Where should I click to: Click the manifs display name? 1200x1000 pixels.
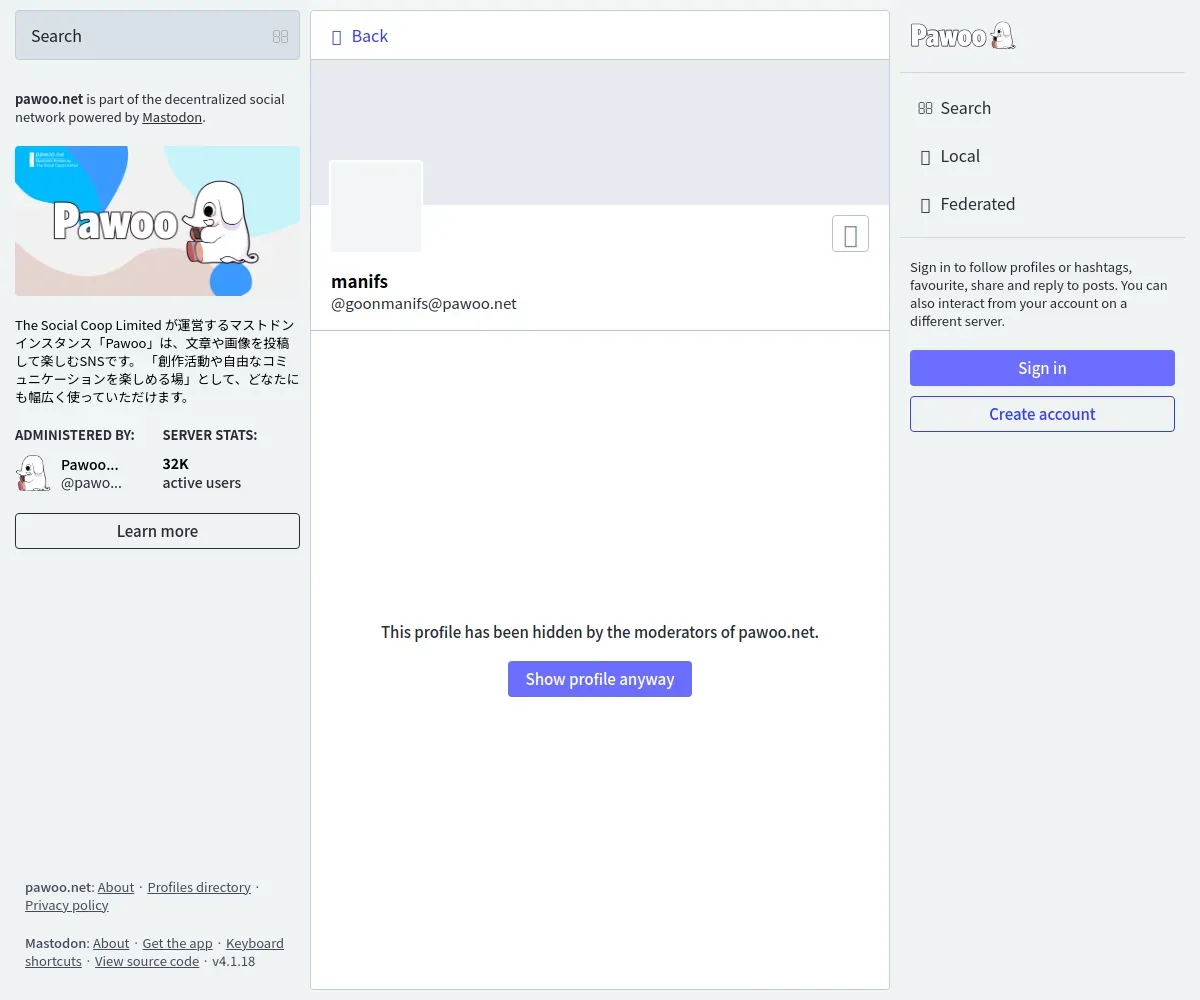click(x=359, y=281)
